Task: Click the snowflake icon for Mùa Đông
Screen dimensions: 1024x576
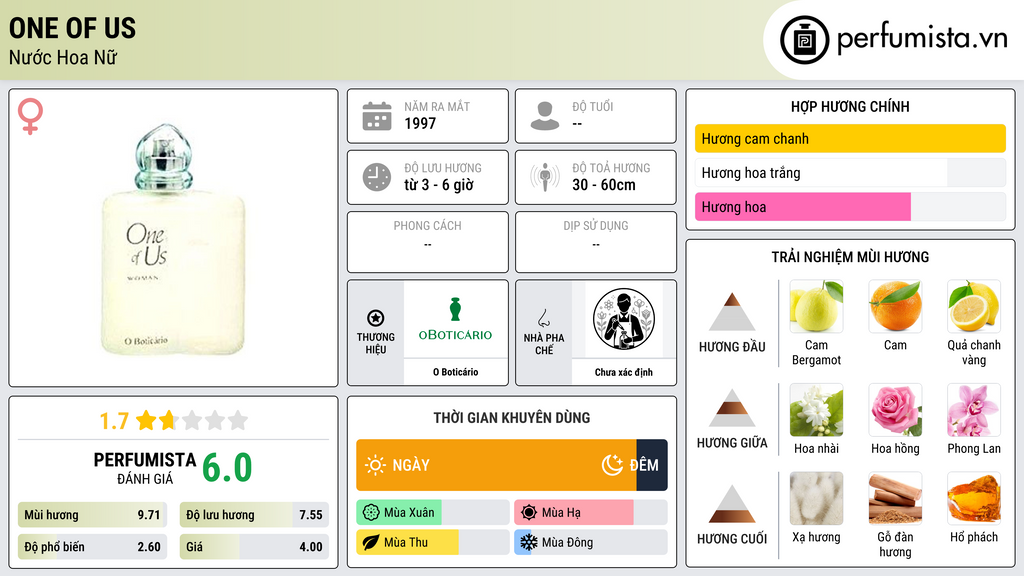Action: pos(529,542)
